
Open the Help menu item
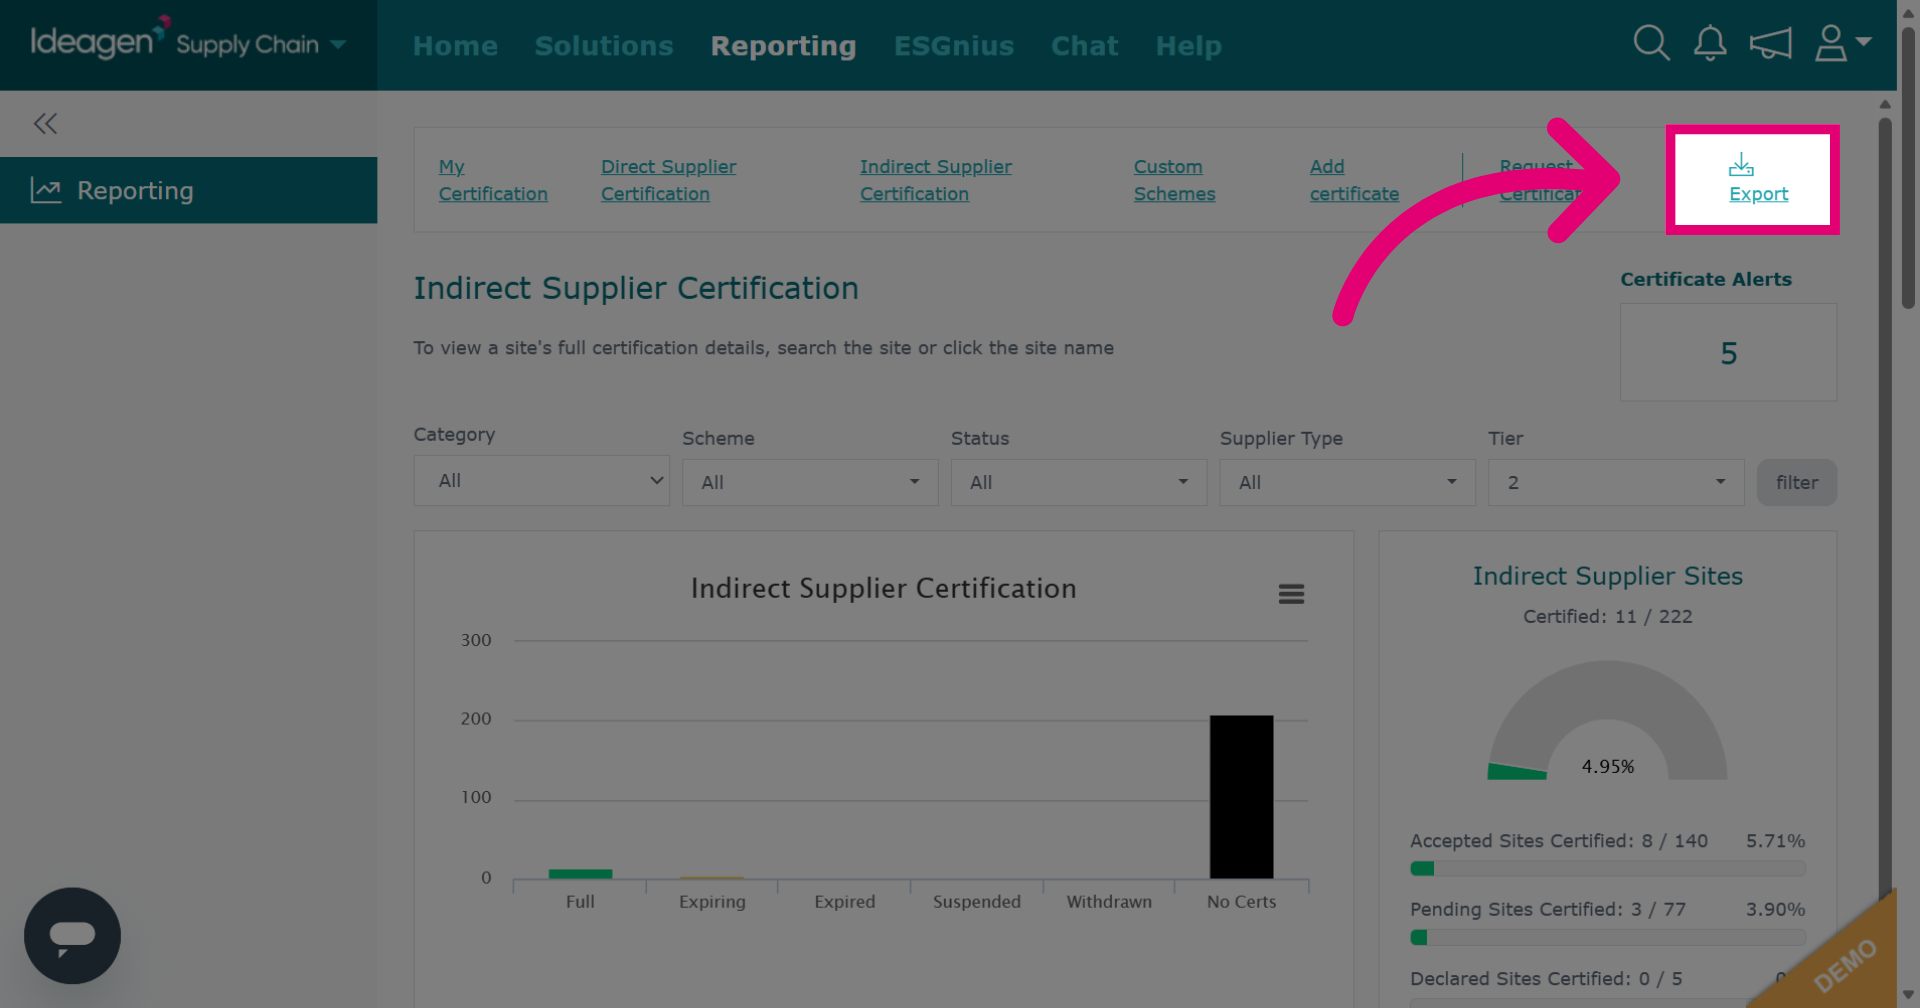click(x=1188, y=46)
